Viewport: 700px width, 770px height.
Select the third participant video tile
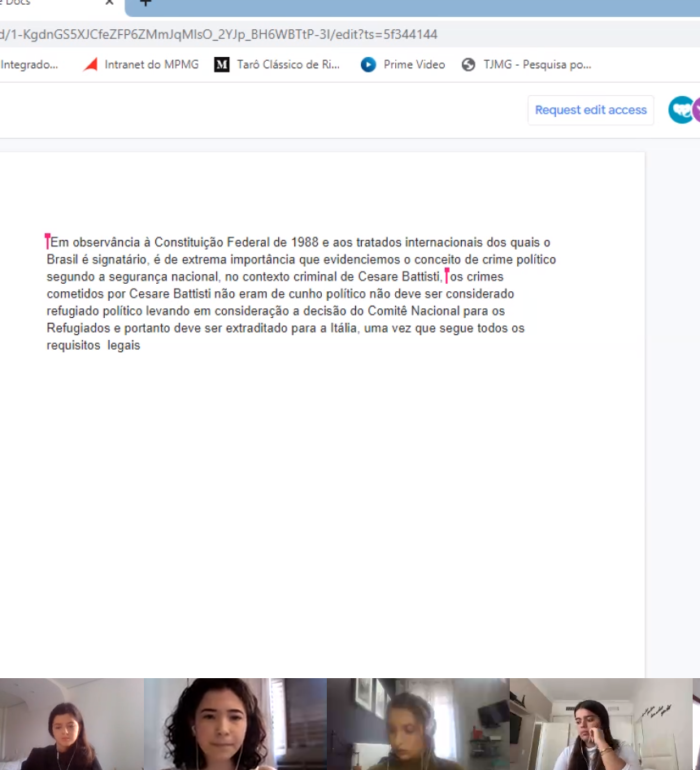pos(417,724)
